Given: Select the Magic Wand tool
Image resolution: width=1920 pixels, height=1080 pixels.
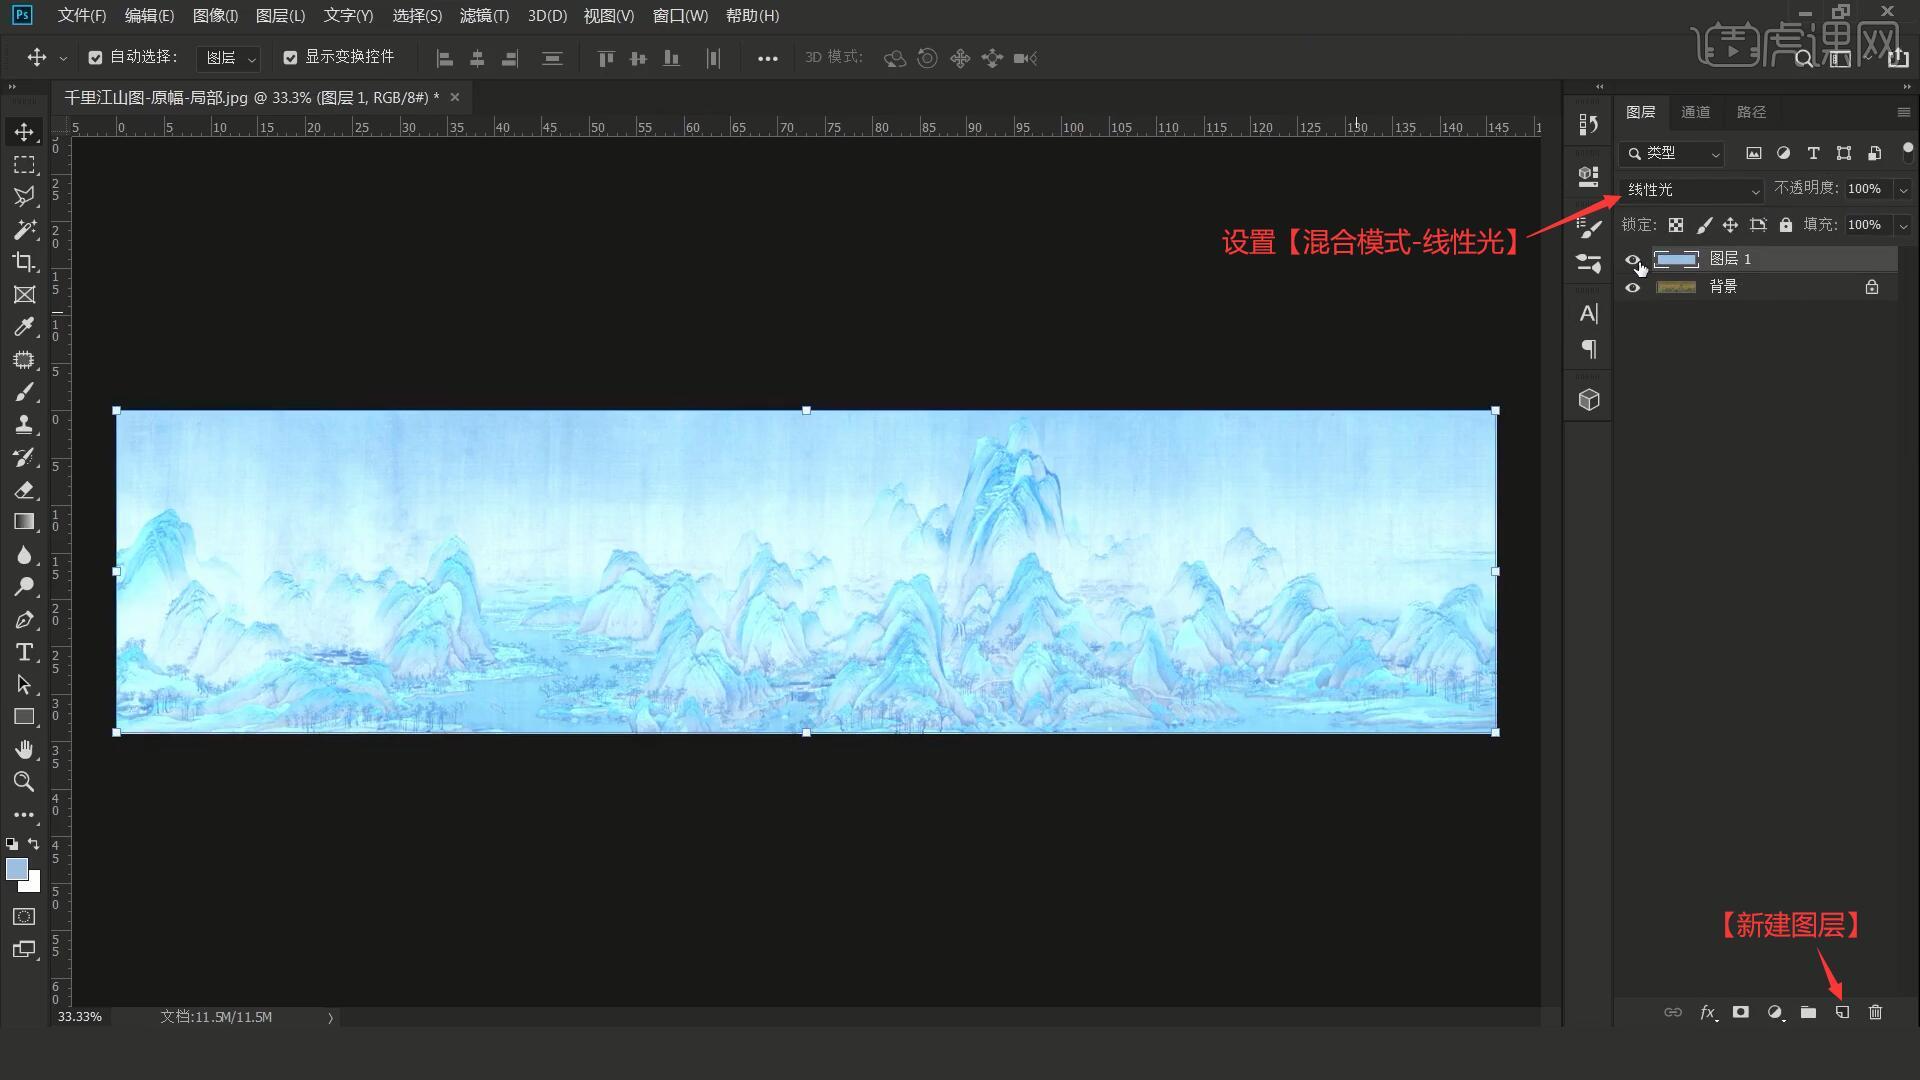Looking at the screenshot, I should pyautogui.click(x=24, y=229).
